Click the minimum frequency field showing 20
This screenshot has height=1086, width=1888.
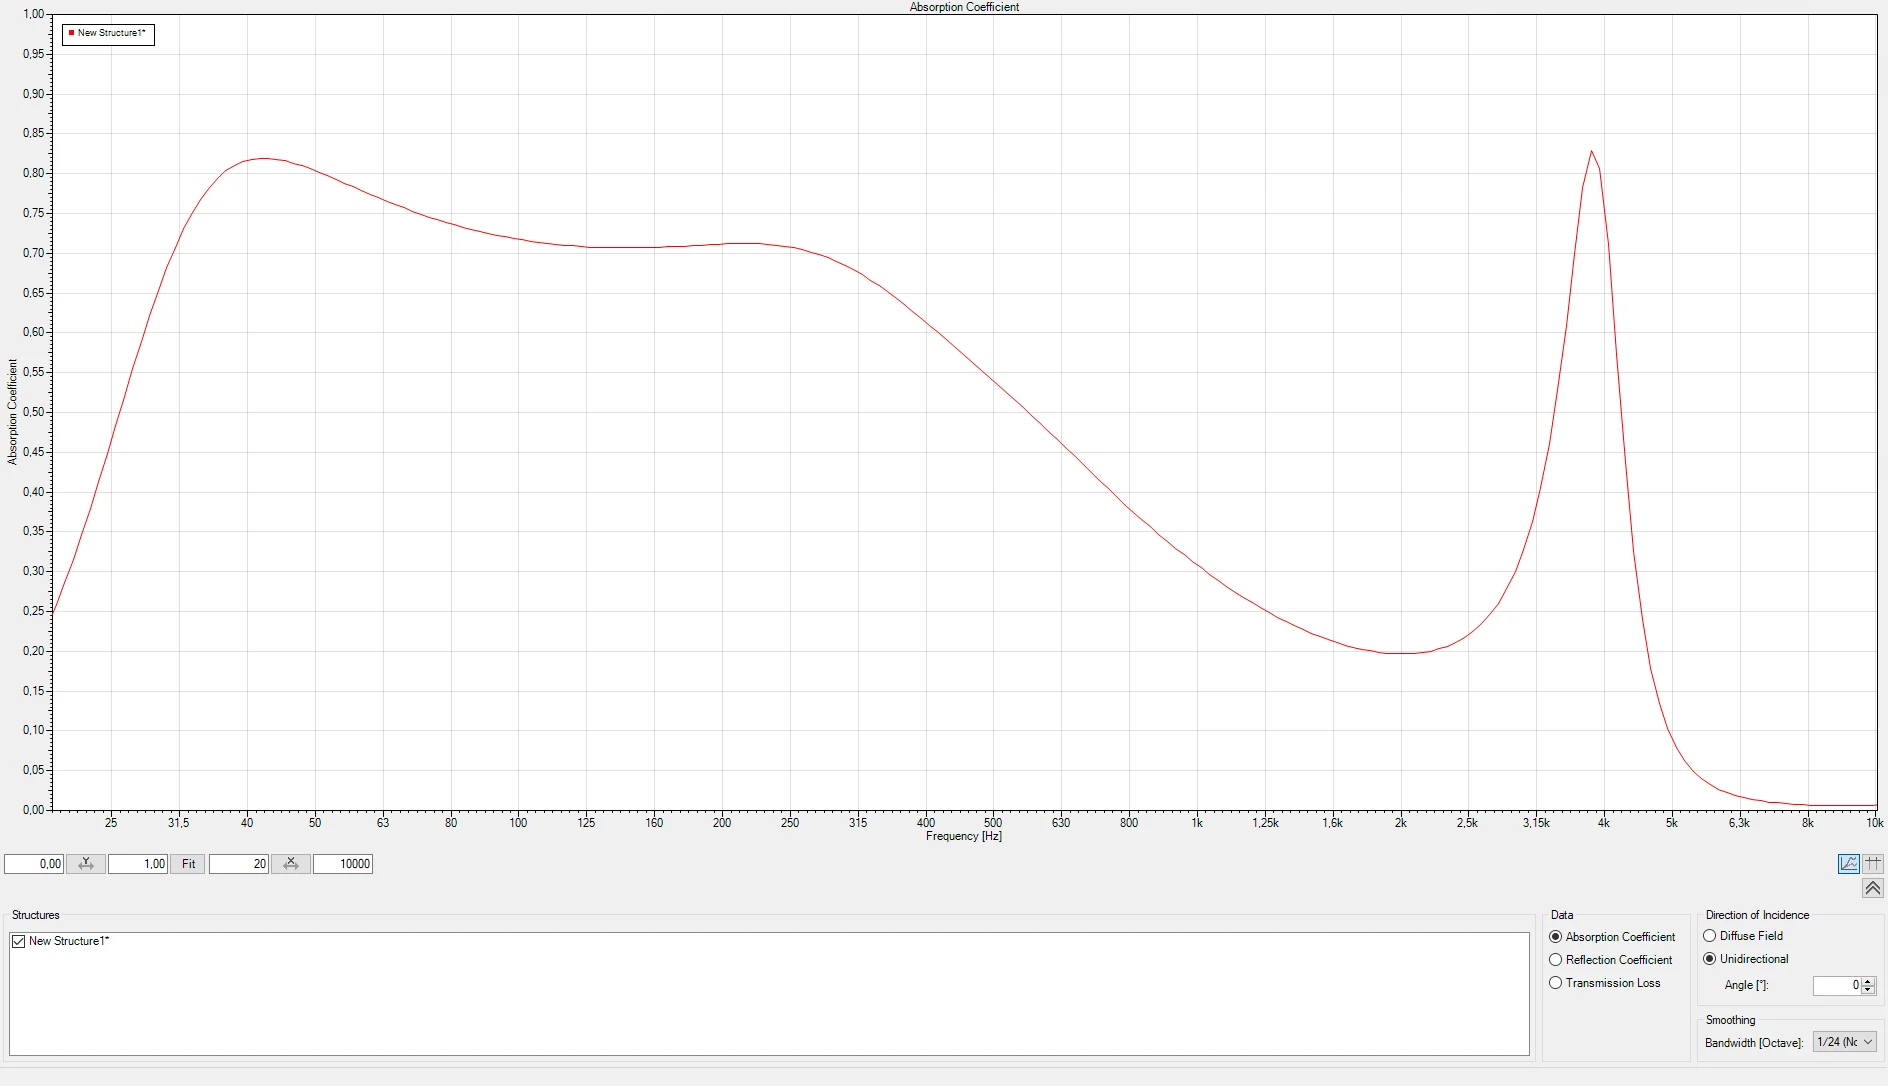[239, 864]
